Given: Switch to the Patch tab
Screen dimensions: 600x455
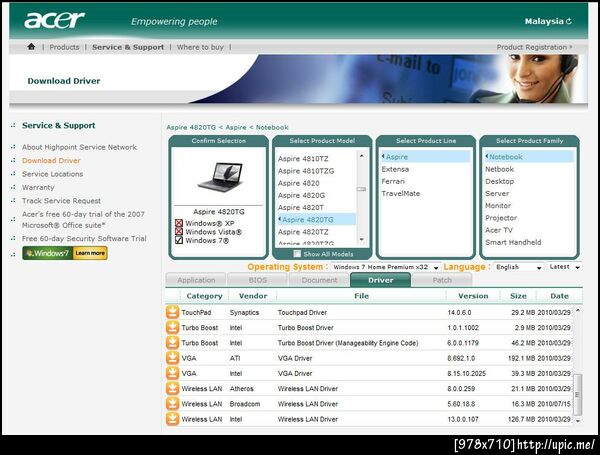Looking at the screenshot, I should pyautogui.click(x=442, y=280).
